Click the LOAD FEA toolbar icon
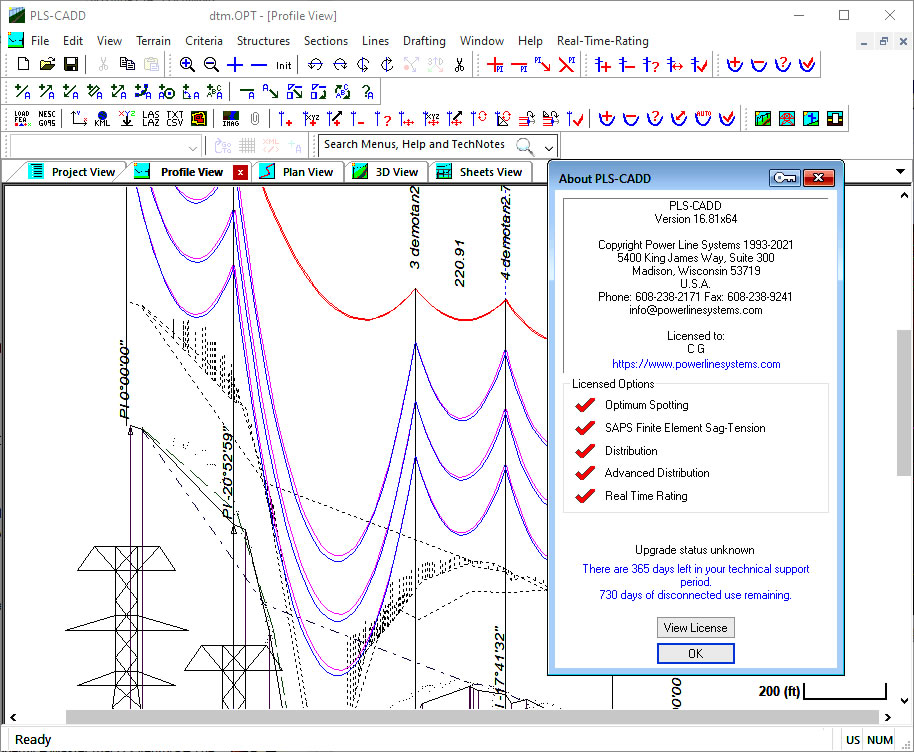Viewport: 914px width, 752px height. pos(22,119)
